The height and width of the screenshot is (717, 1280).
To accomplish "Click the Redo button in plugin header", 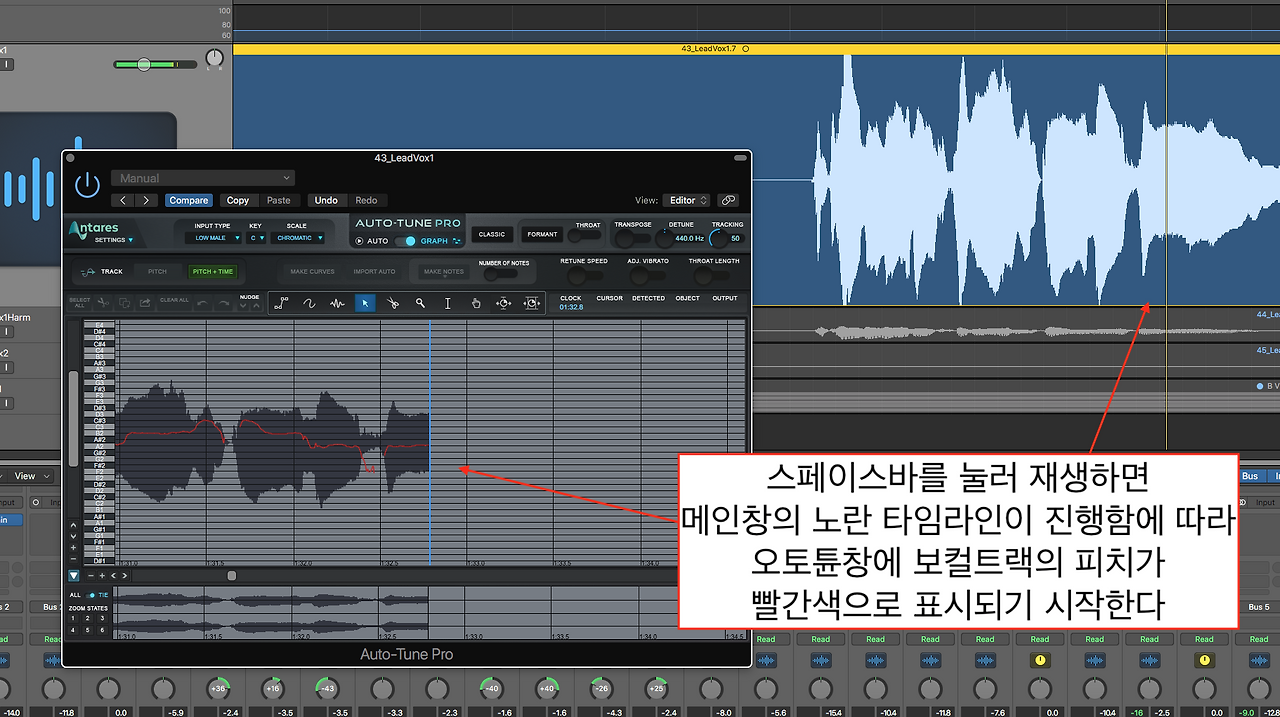I will coord(366,200).
